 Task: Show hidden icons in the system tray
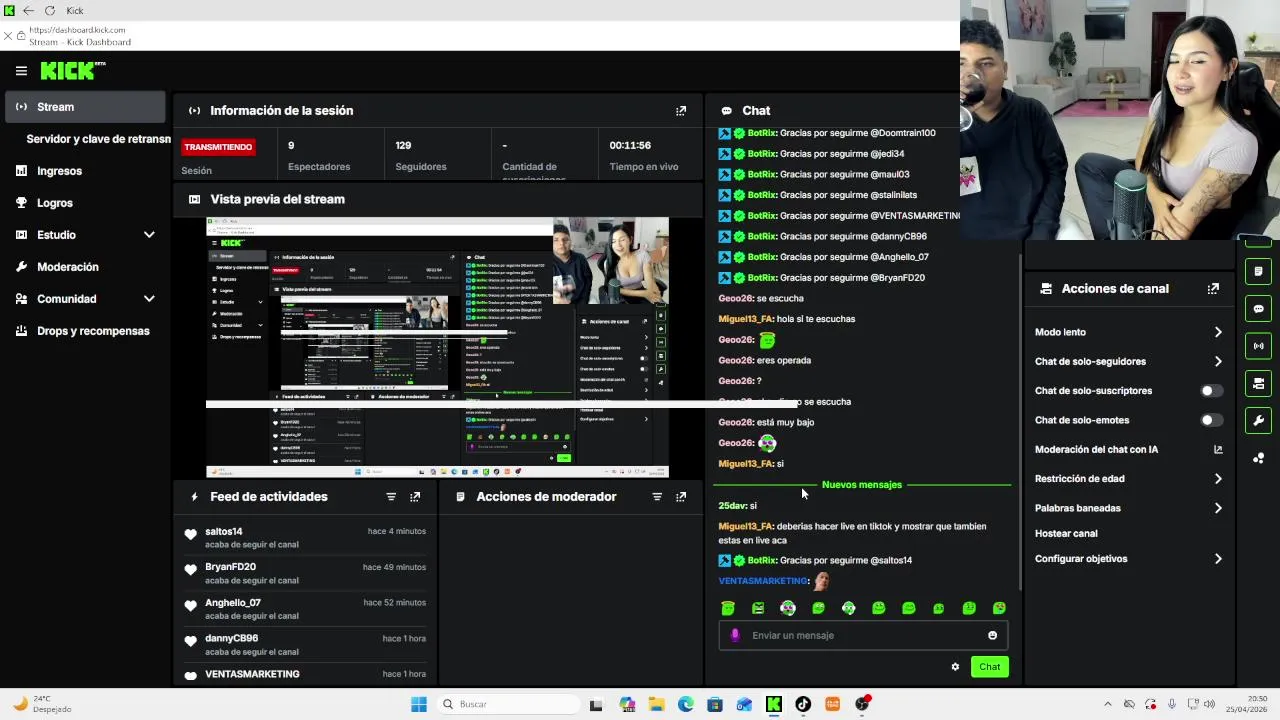coord(1107,704)
